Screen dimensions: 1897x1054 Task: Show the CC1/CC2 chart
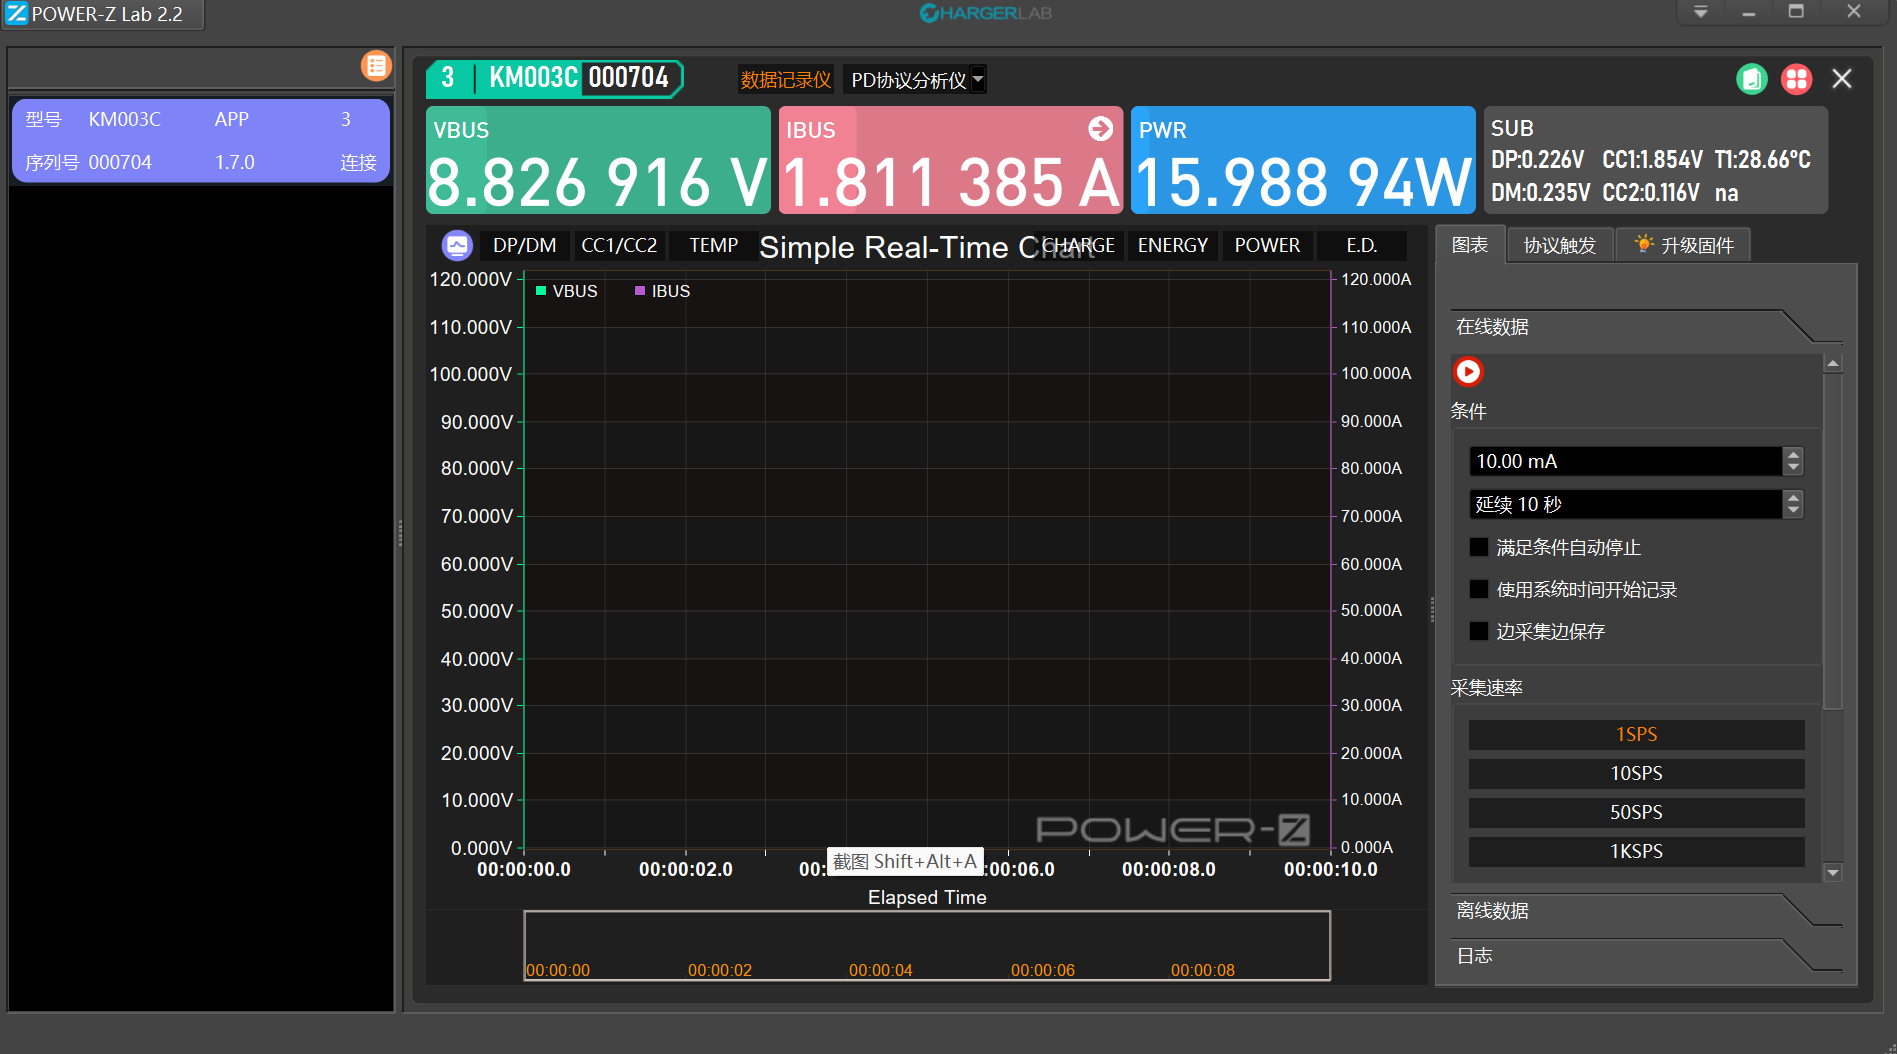point(619,246)
